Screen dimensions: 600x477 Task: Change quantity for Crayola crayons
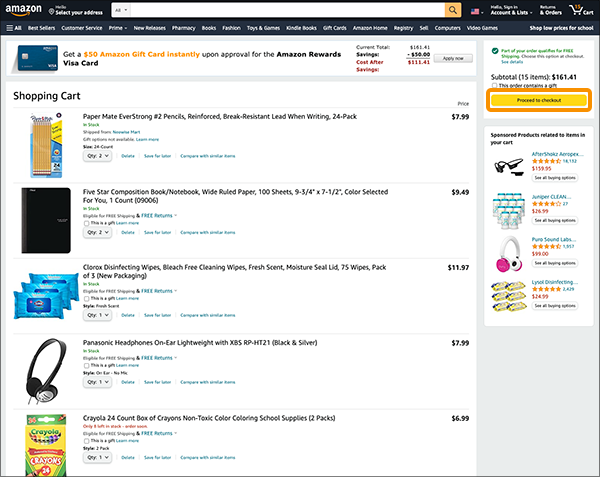point(98,457)
